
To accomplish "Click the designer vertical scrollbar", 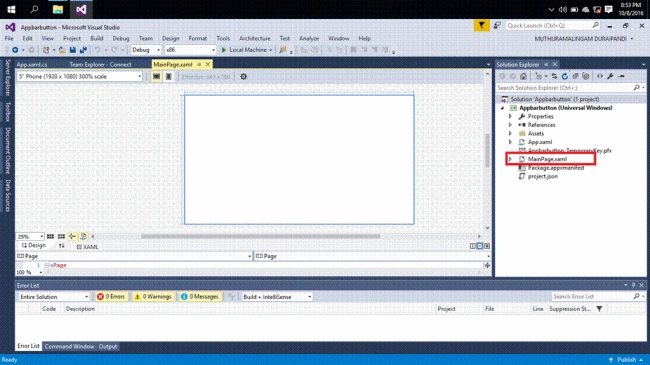I will pos(488,151).
